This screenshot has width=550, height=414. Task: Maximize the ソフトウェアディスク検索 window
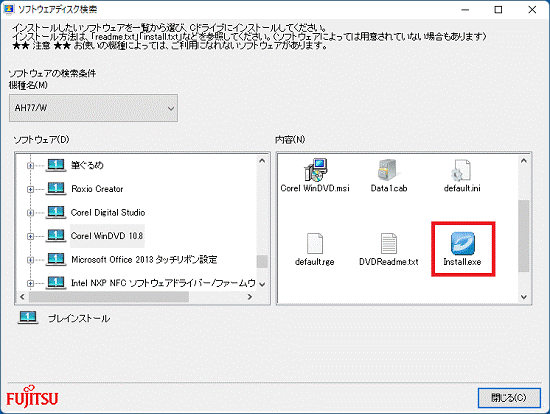point(498,9)
